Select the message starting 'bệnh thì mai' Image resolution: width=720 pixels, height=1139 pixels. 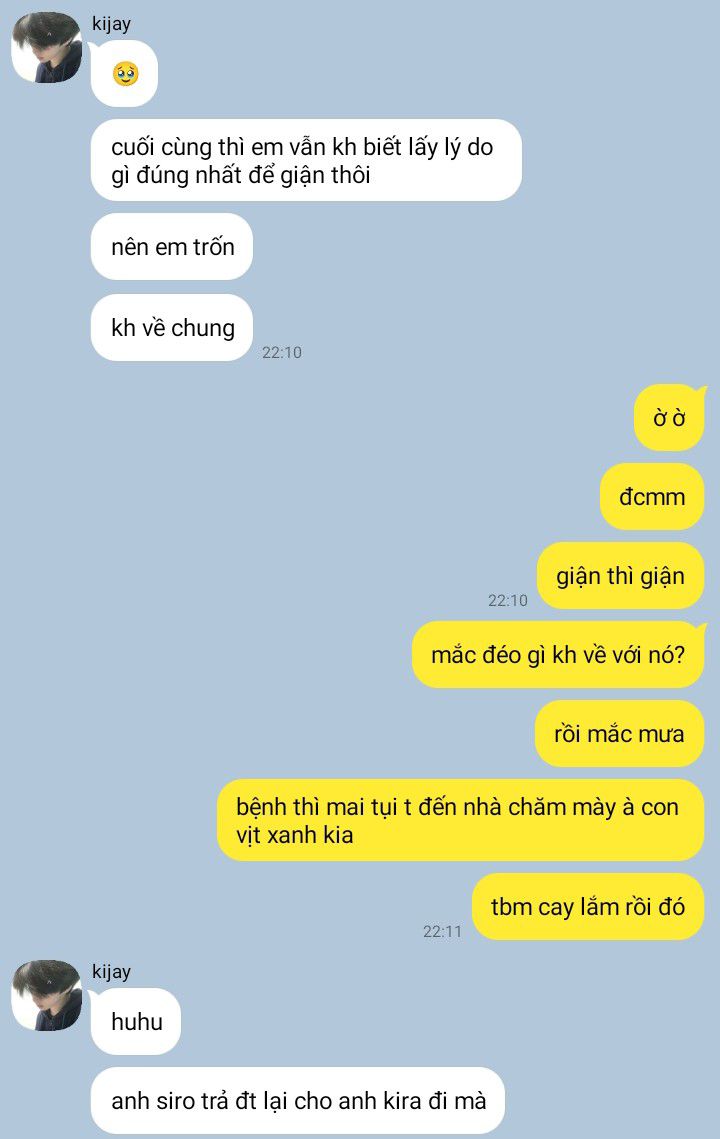coord(461,821)
